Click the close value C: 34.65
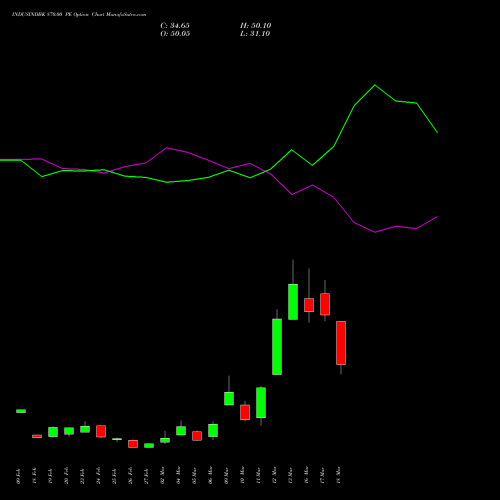Image resolution: width=500 pixels, height=500 pixels. [x=175, y=26]
